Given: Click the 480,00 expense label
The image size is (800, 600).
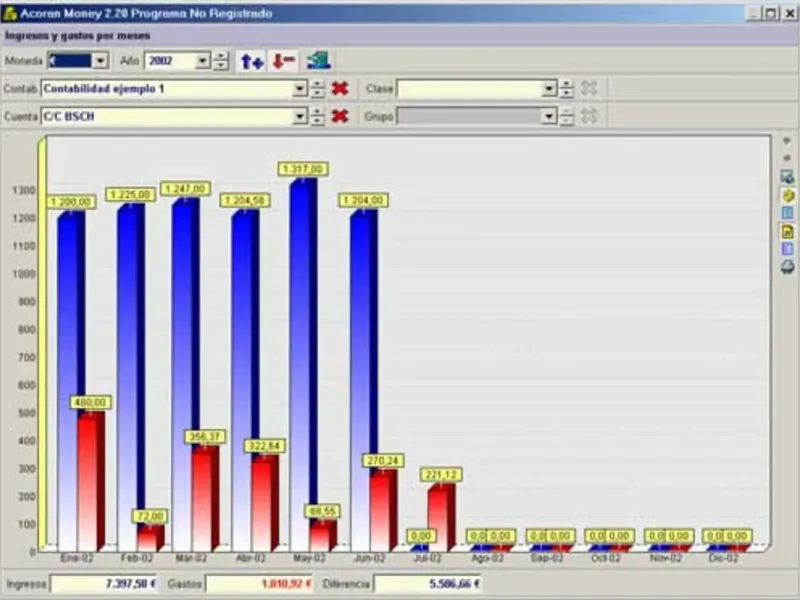Looking at the screenshot, I should [x=91, y=403].
